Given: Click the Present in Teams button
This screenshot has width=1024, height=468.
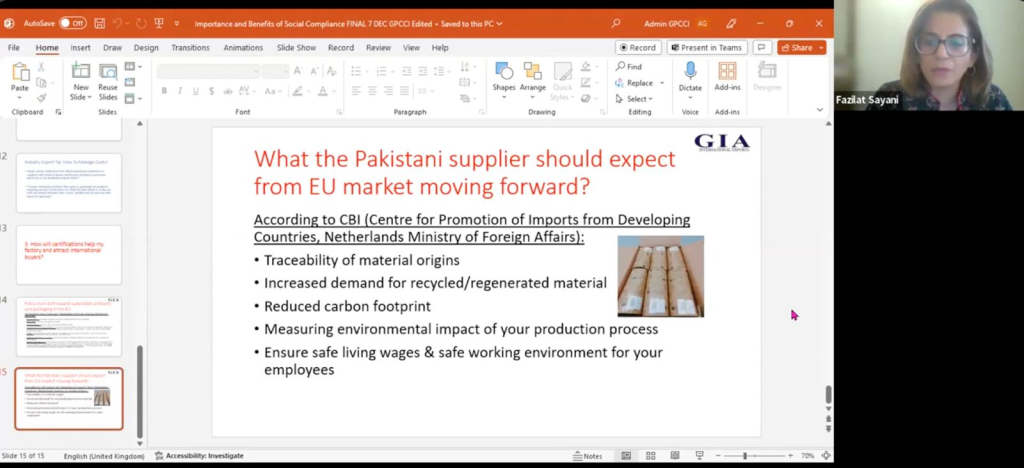Looking at the screenshot, I should pyautogui.click(x=707, y=47).
